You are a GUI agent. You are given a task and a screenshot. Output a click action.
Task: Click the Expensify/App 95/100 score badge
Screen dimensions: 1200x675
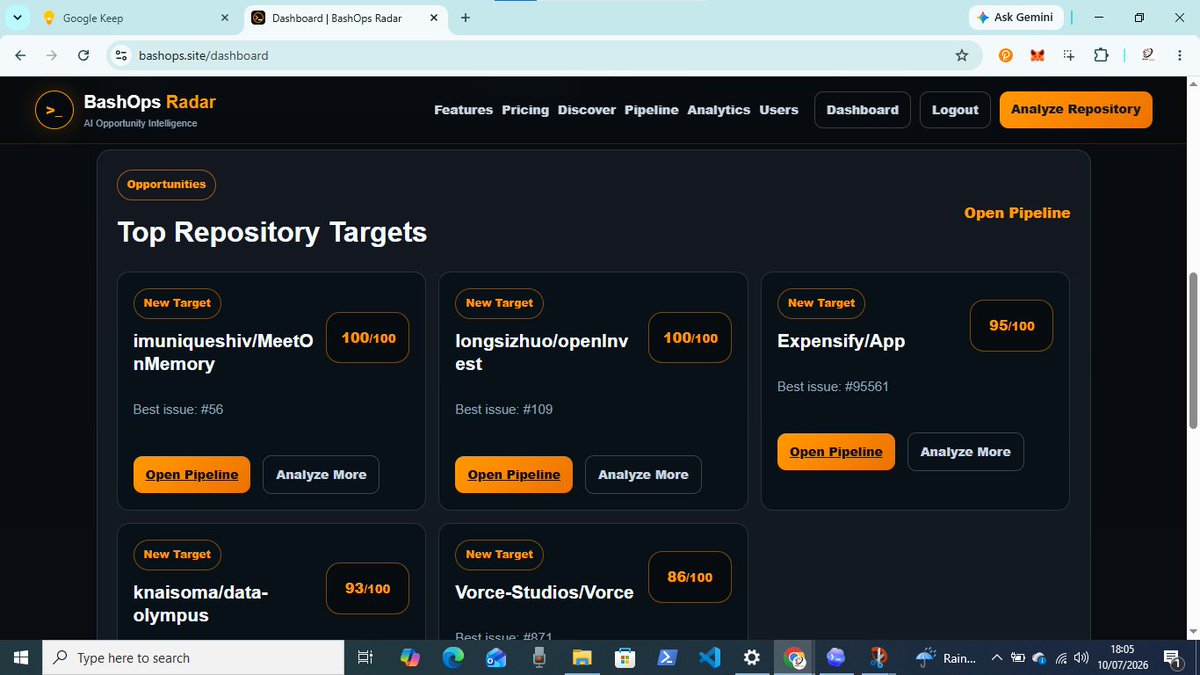click(x=1011, y=326)
